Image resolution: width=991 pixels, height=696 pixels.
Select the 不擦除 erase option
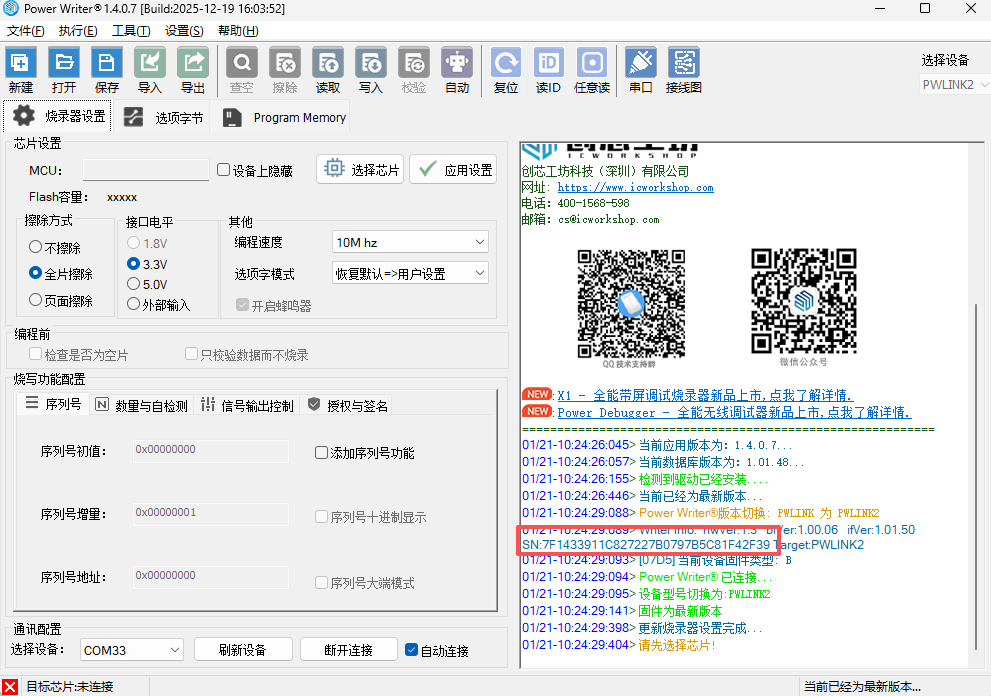[36, 247]
